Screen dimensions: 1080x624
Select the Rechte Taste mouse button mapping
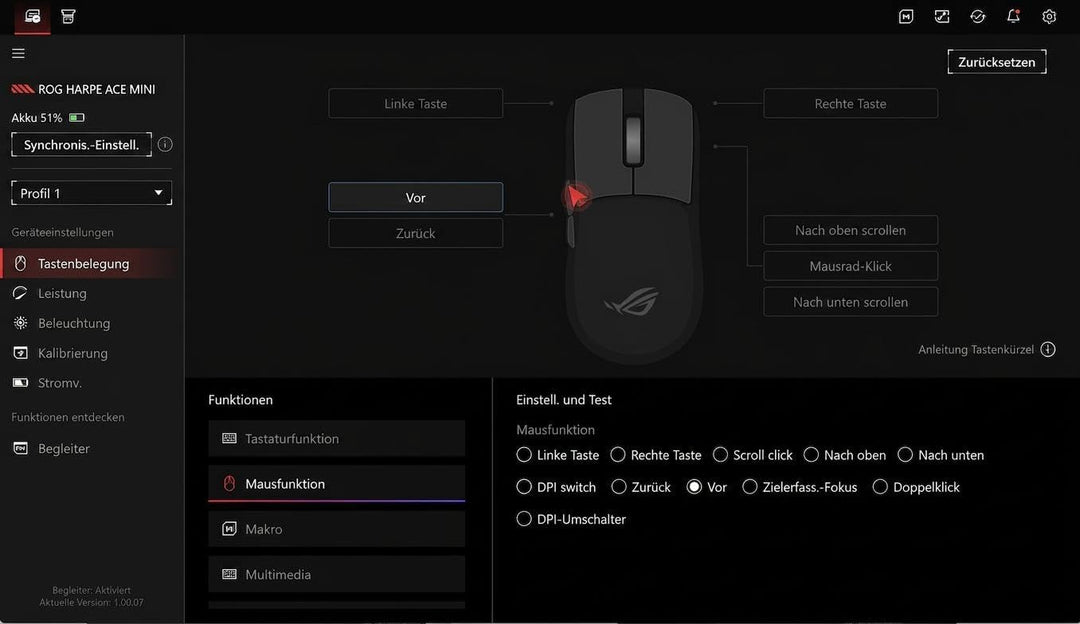tap(850, 103)
